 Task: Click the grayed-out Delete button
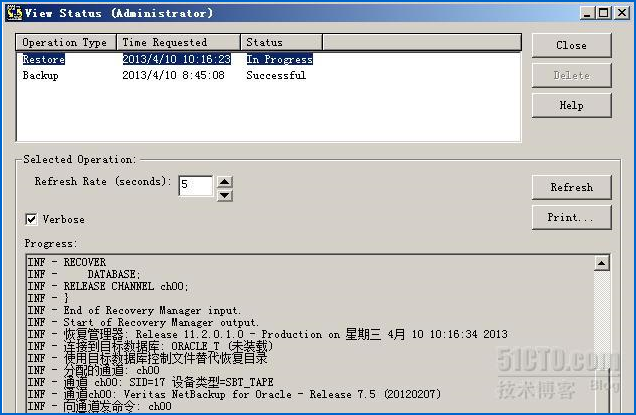point(572,75)
